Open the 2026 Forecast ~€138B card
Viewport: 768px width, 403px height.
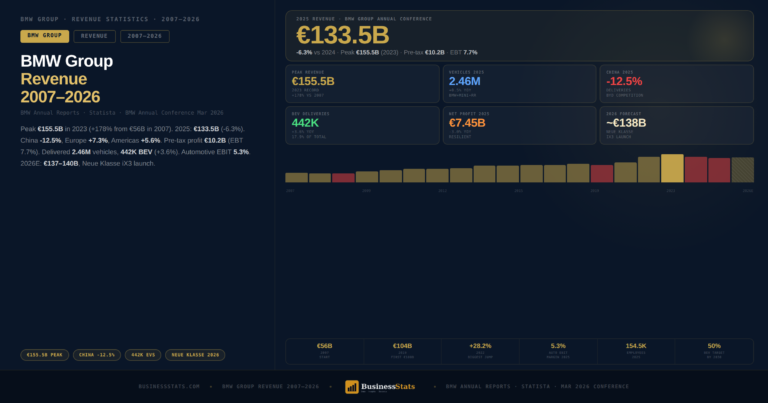[677, 125]
